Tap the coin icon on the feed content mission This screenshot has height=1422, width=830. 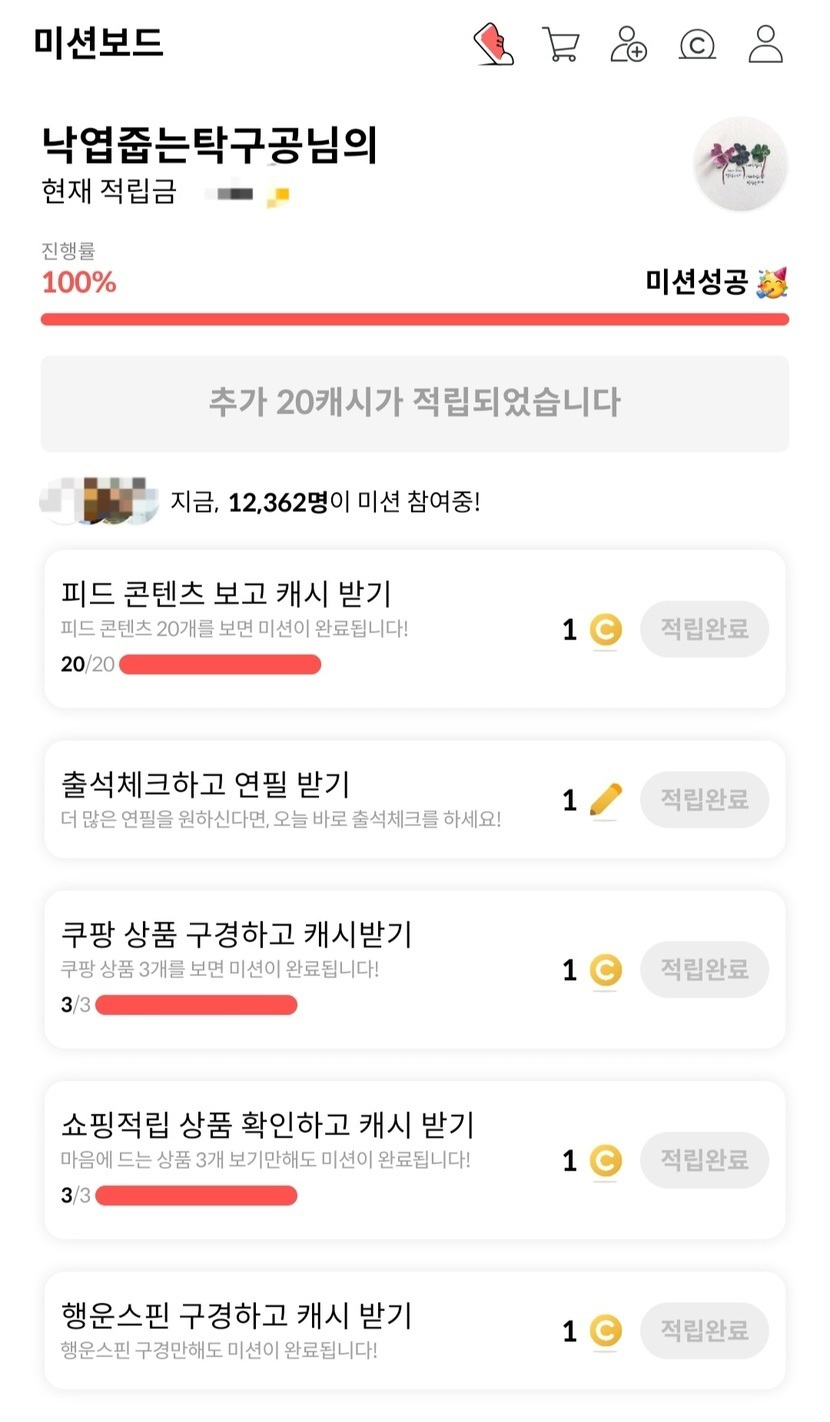[x=604, y=630]
